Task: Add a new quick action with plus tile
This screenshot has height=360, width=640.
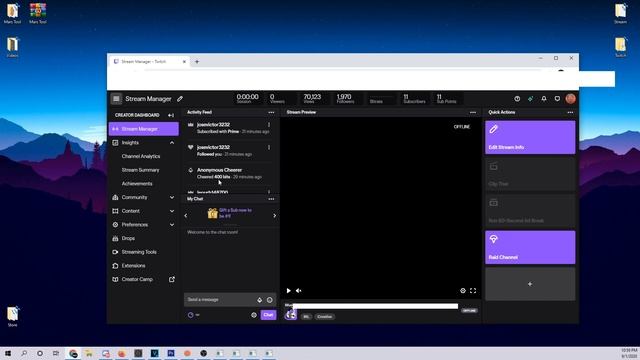Action: point(530,284)
